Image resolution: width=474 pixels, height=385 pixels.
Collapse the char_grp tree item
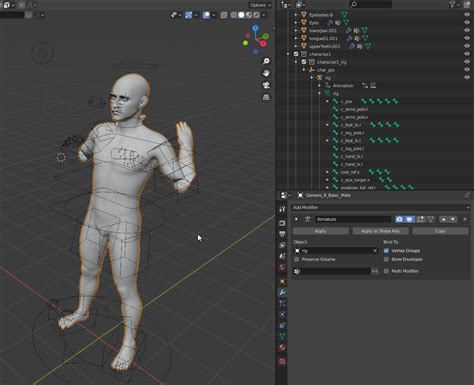304,70
